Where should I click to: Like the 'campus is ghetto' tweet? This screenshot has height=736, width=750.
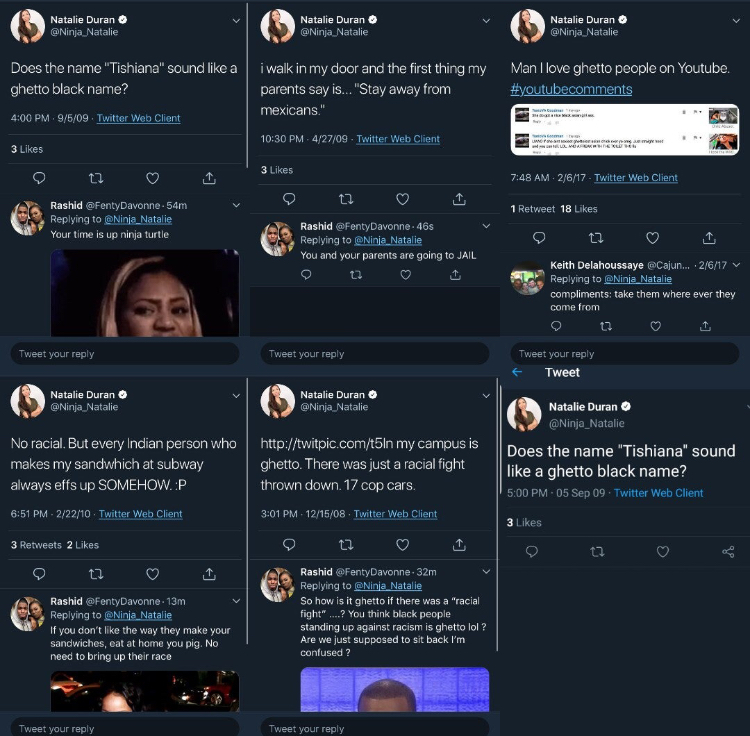[403, 545]
